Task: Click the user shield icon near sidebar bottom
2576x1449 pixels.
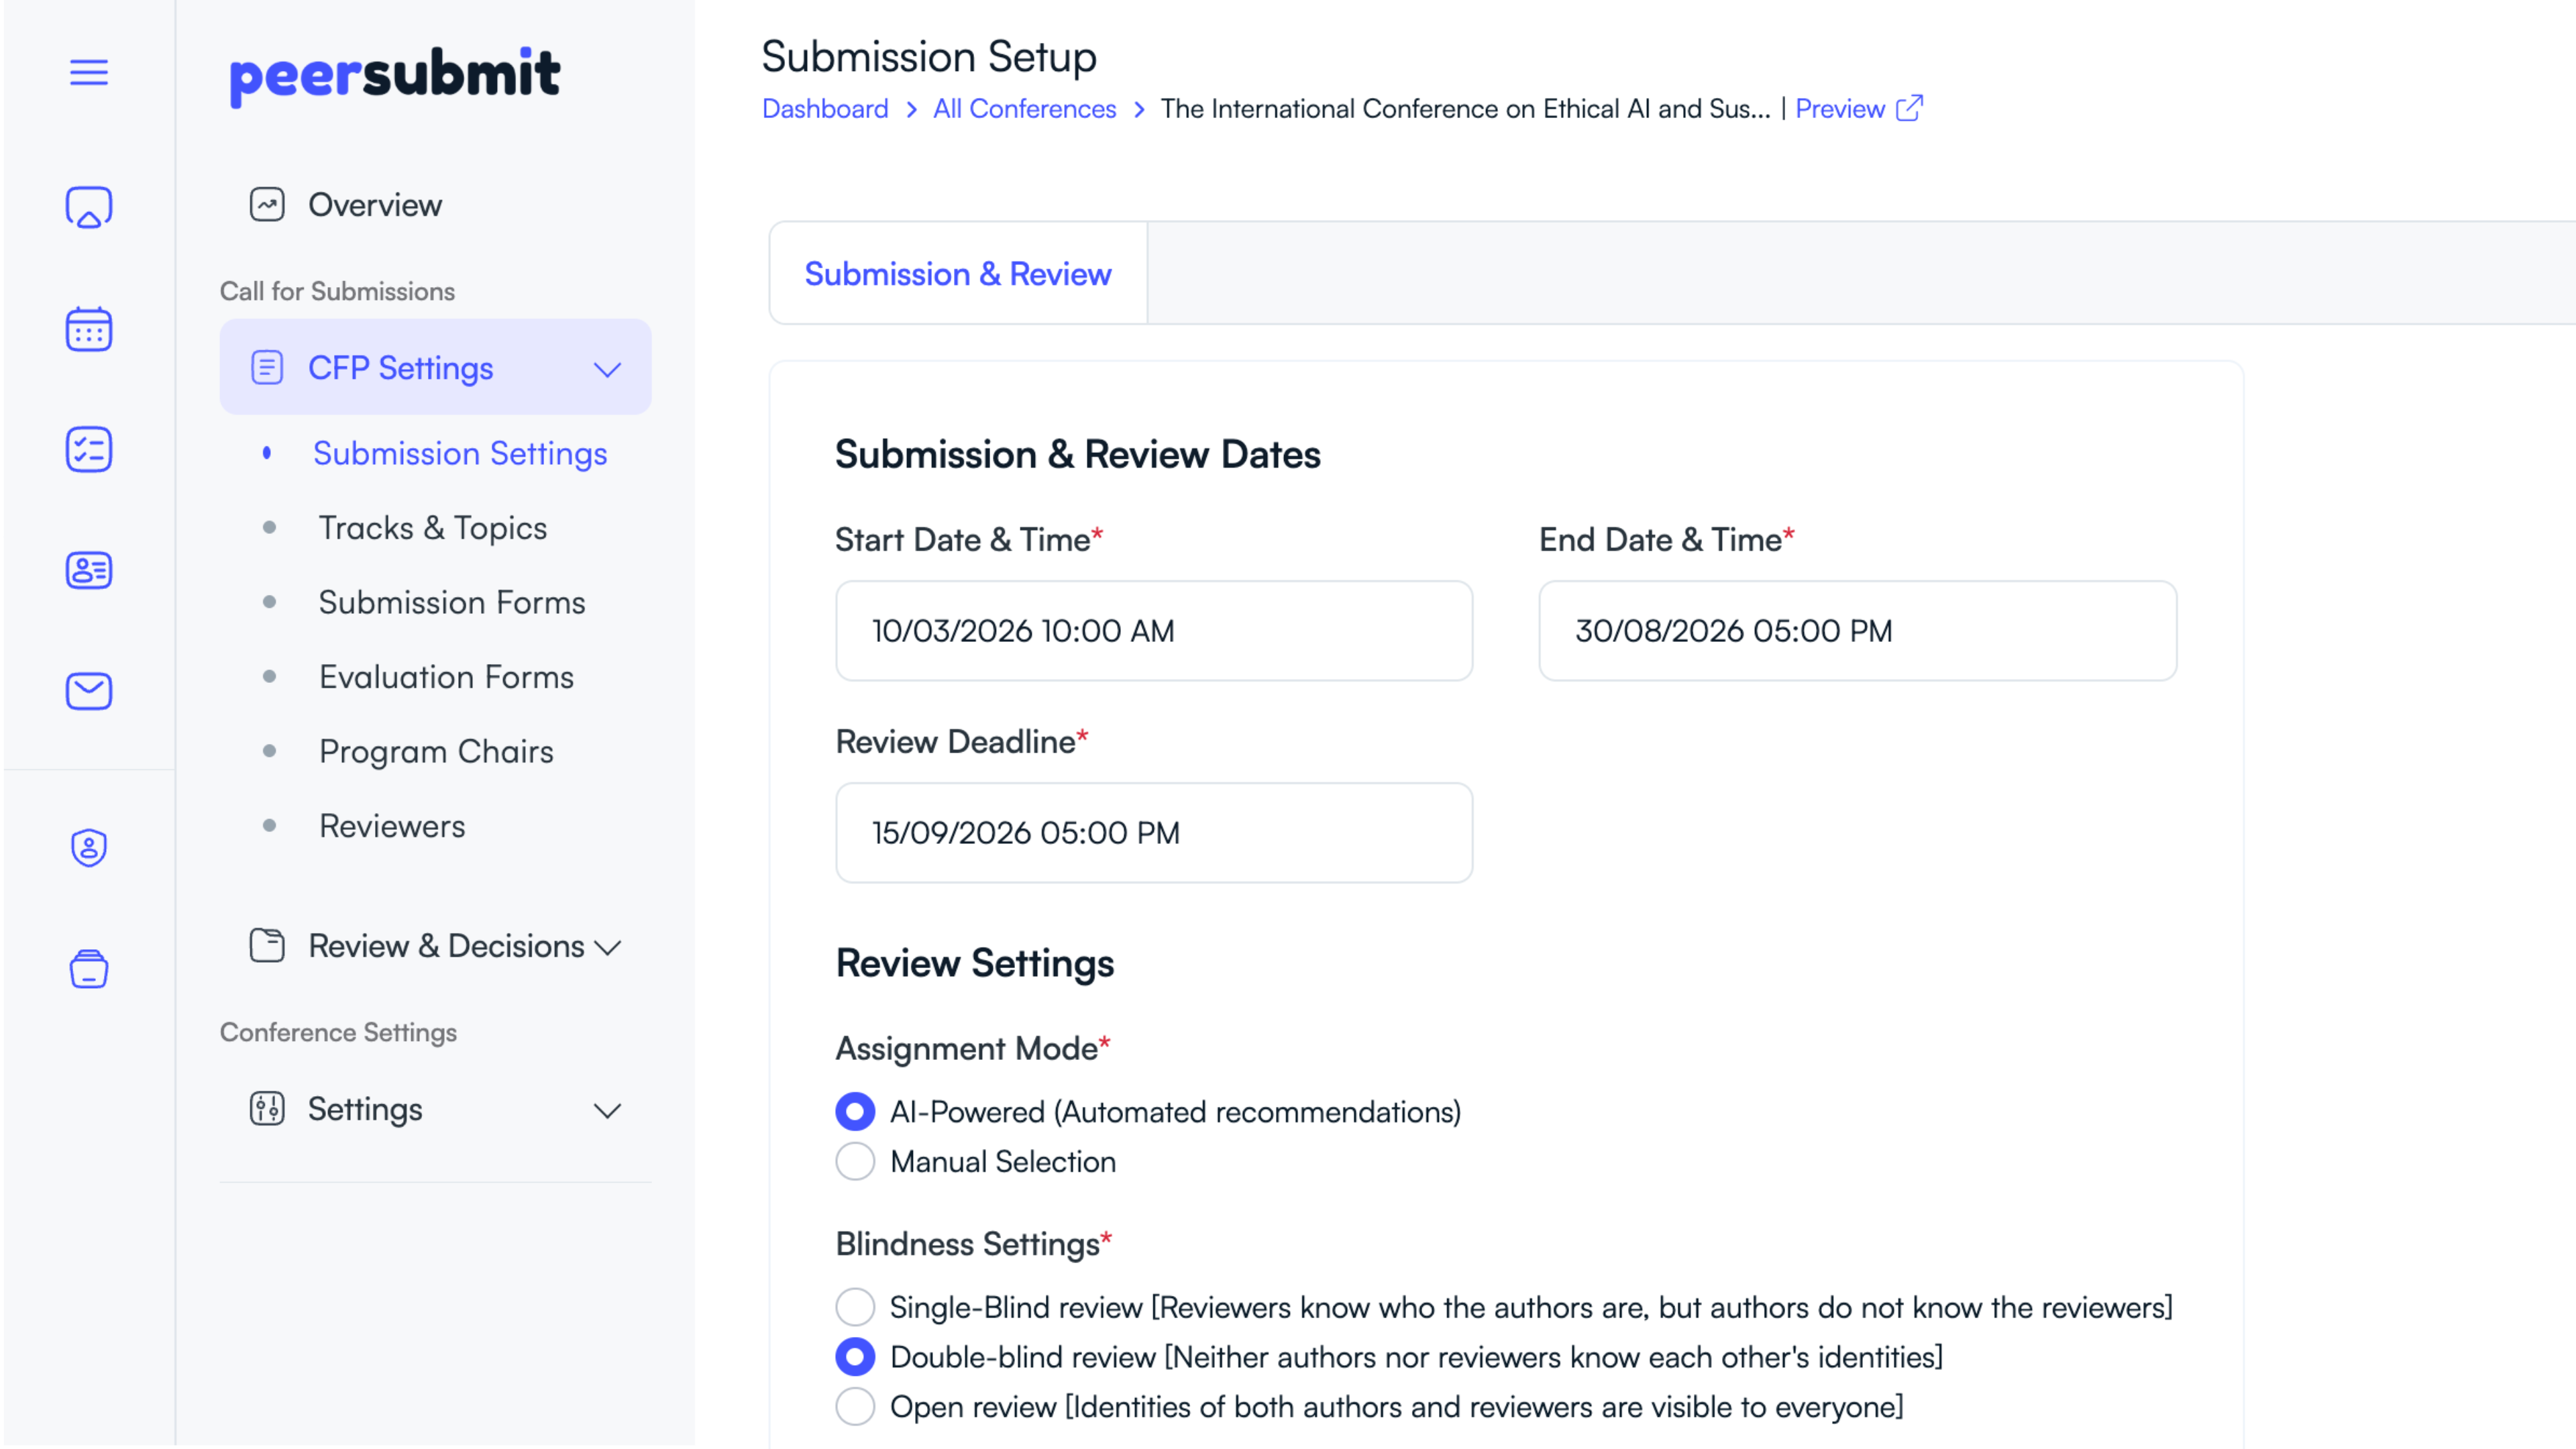Action: [x=88, y=848]
